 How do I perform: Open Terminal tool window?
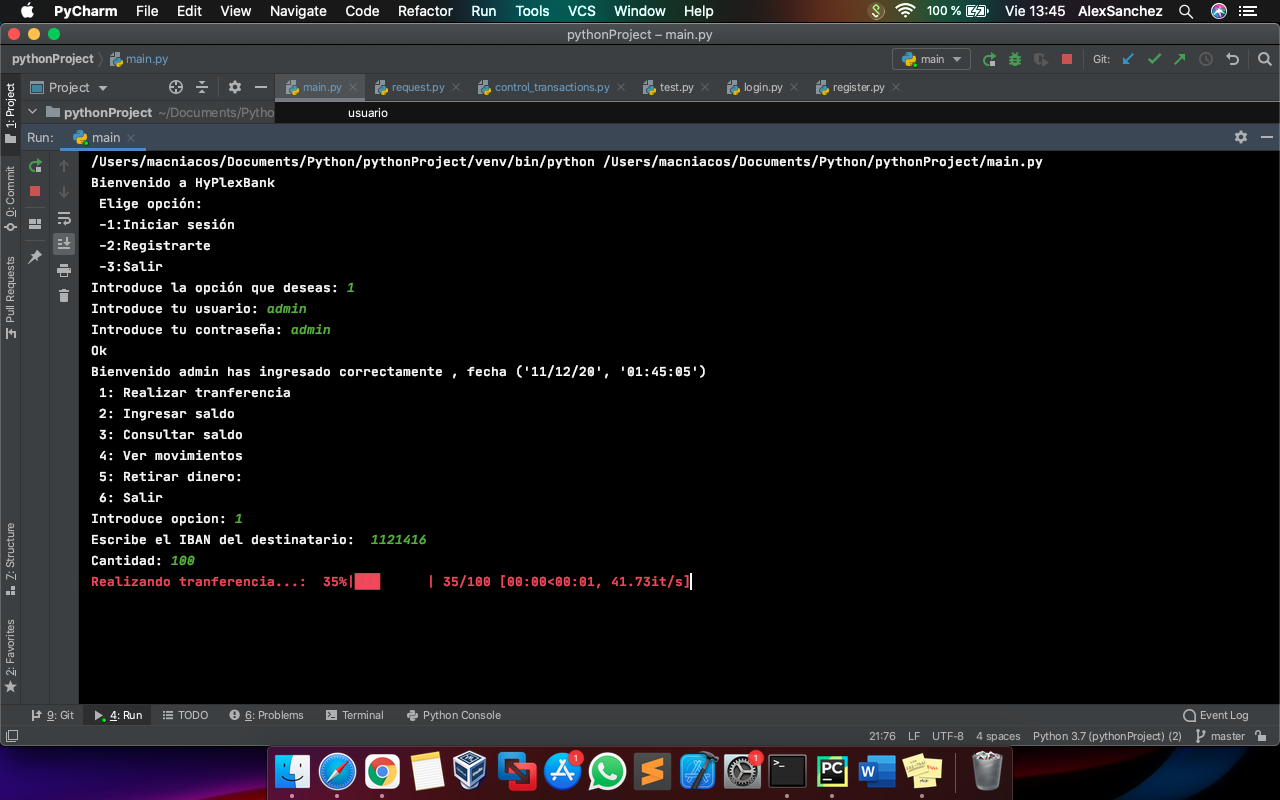point(355,715)
